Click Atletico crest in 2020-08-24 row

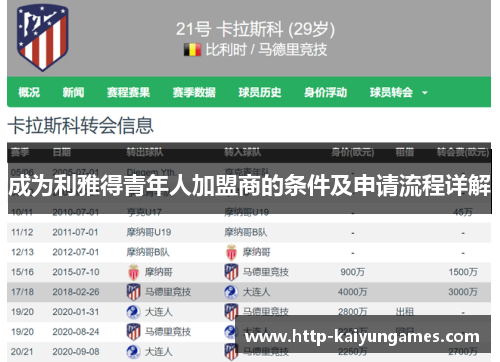pos(133,332)
